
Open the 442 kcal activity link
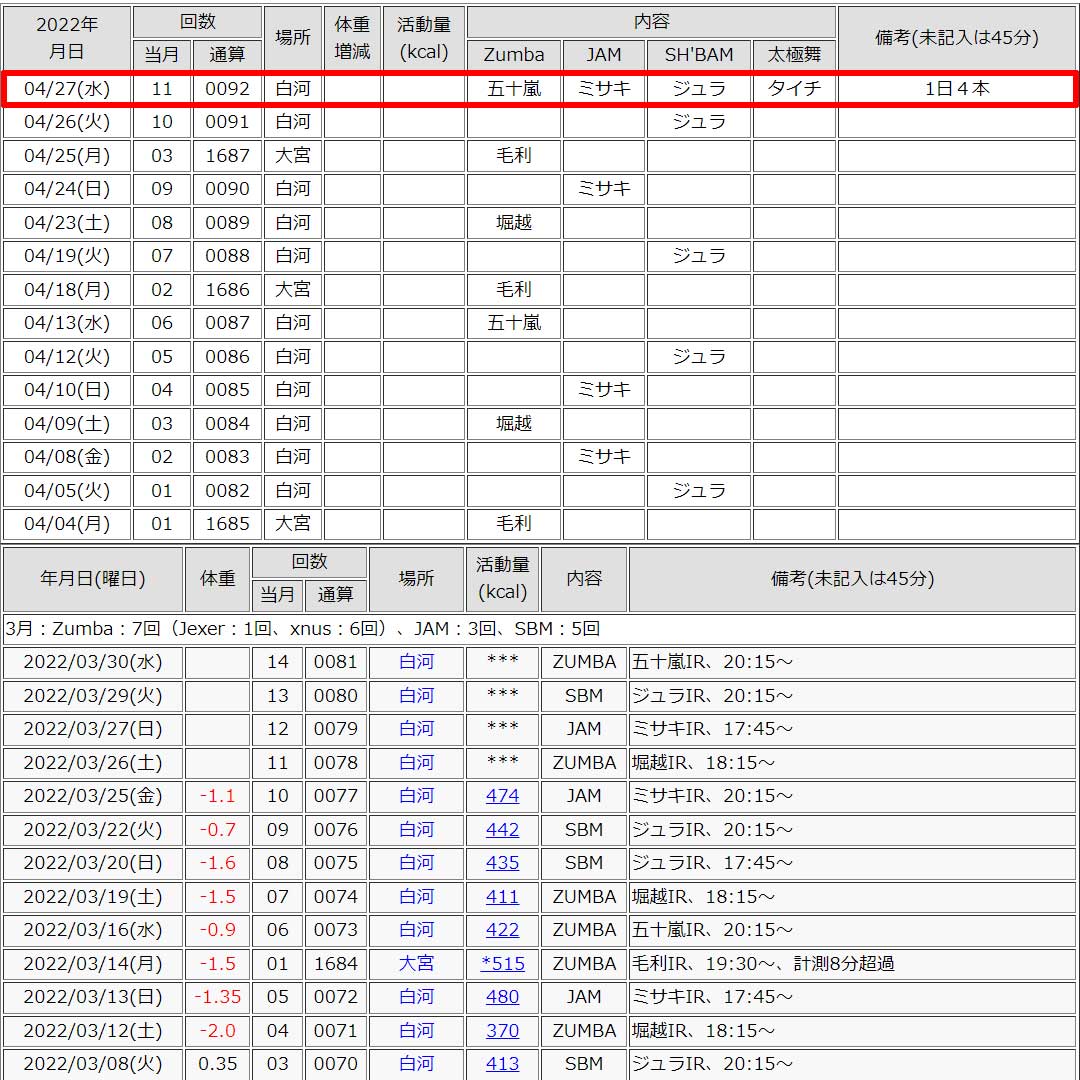502,829
